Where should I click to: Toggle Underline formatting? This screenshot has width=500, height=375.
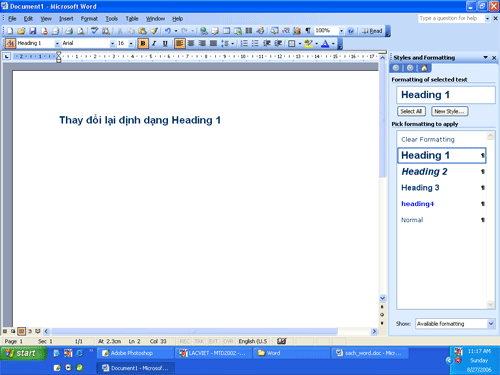tap(165, 43)
